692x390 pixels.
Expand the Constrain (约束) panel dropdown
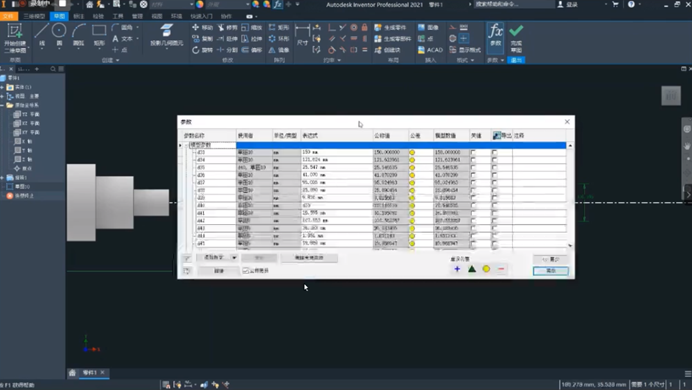[x=338, y=60]
